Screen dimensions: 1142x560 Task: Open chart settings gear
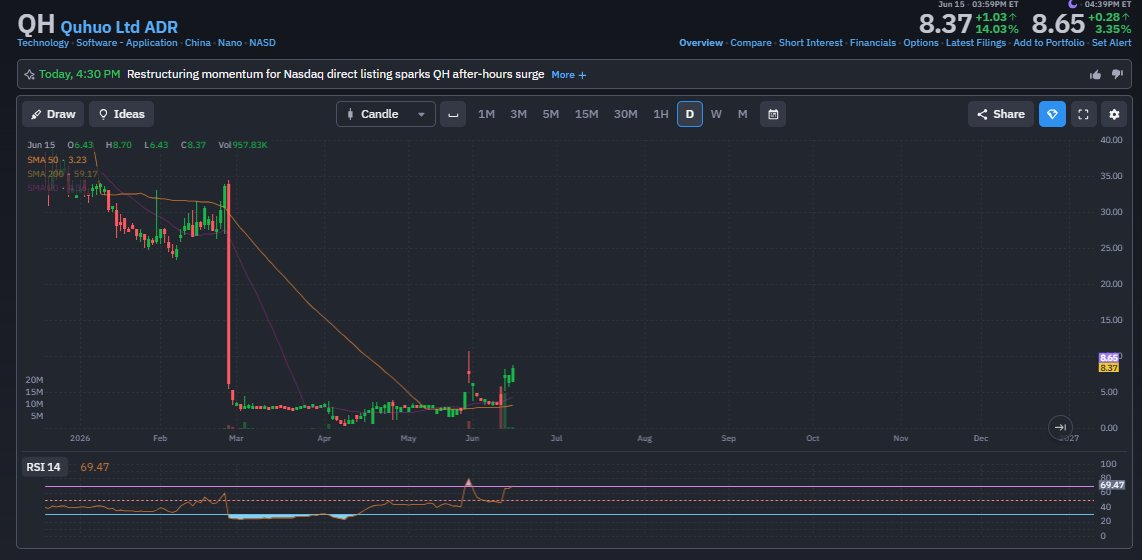point(1114,114)
